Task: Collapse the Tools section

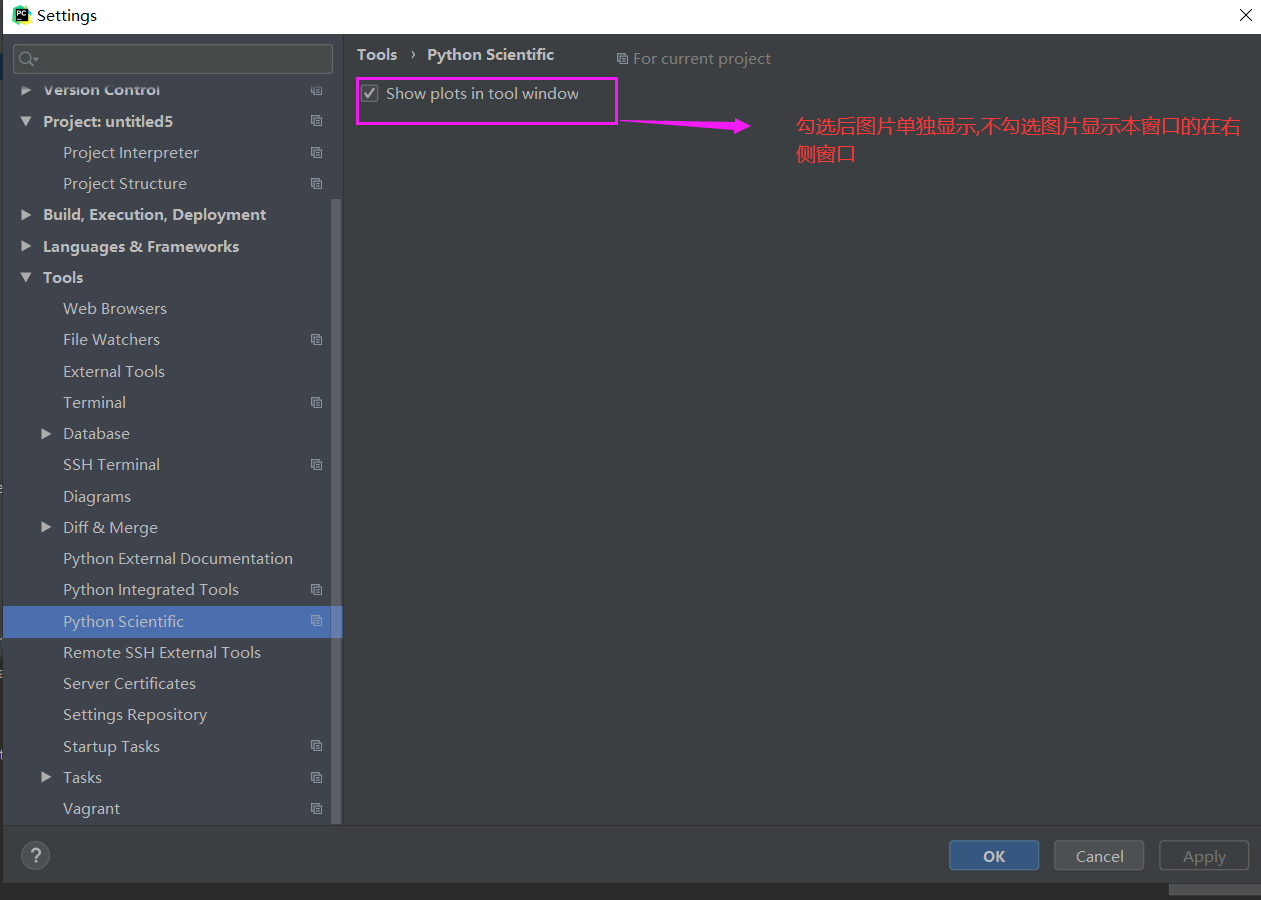Action: (x=25, y=277)
